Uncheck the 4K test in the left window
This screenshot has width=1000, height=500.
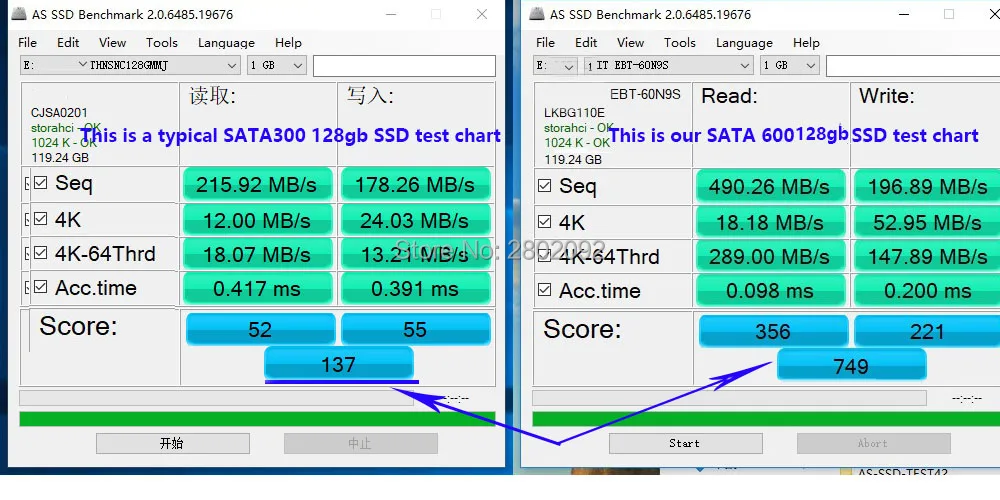41,219
